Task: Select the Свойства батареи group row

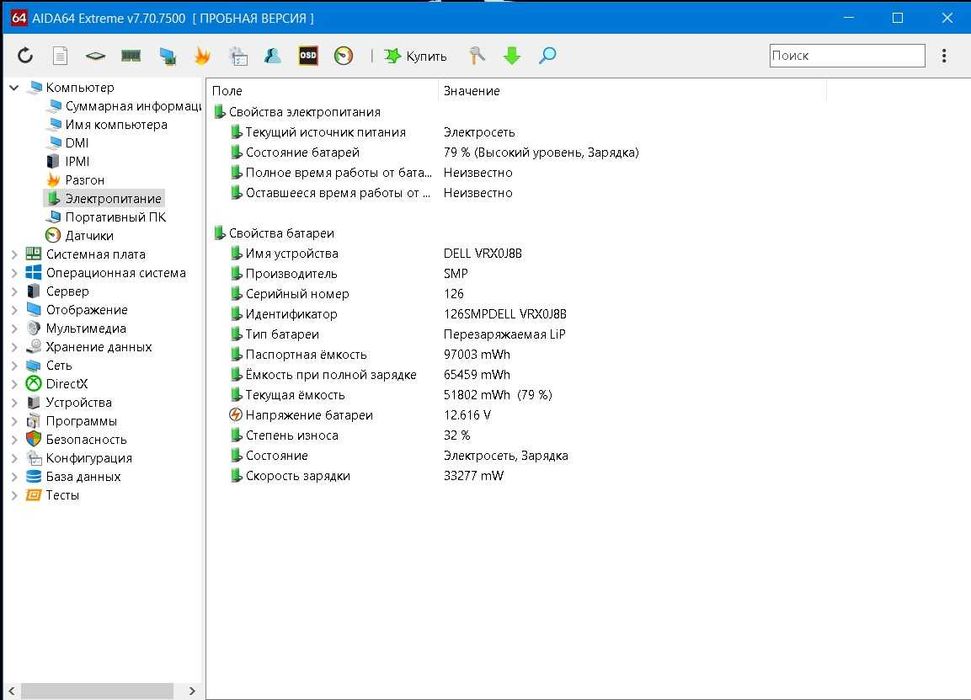Action: [x=274, y=234]
